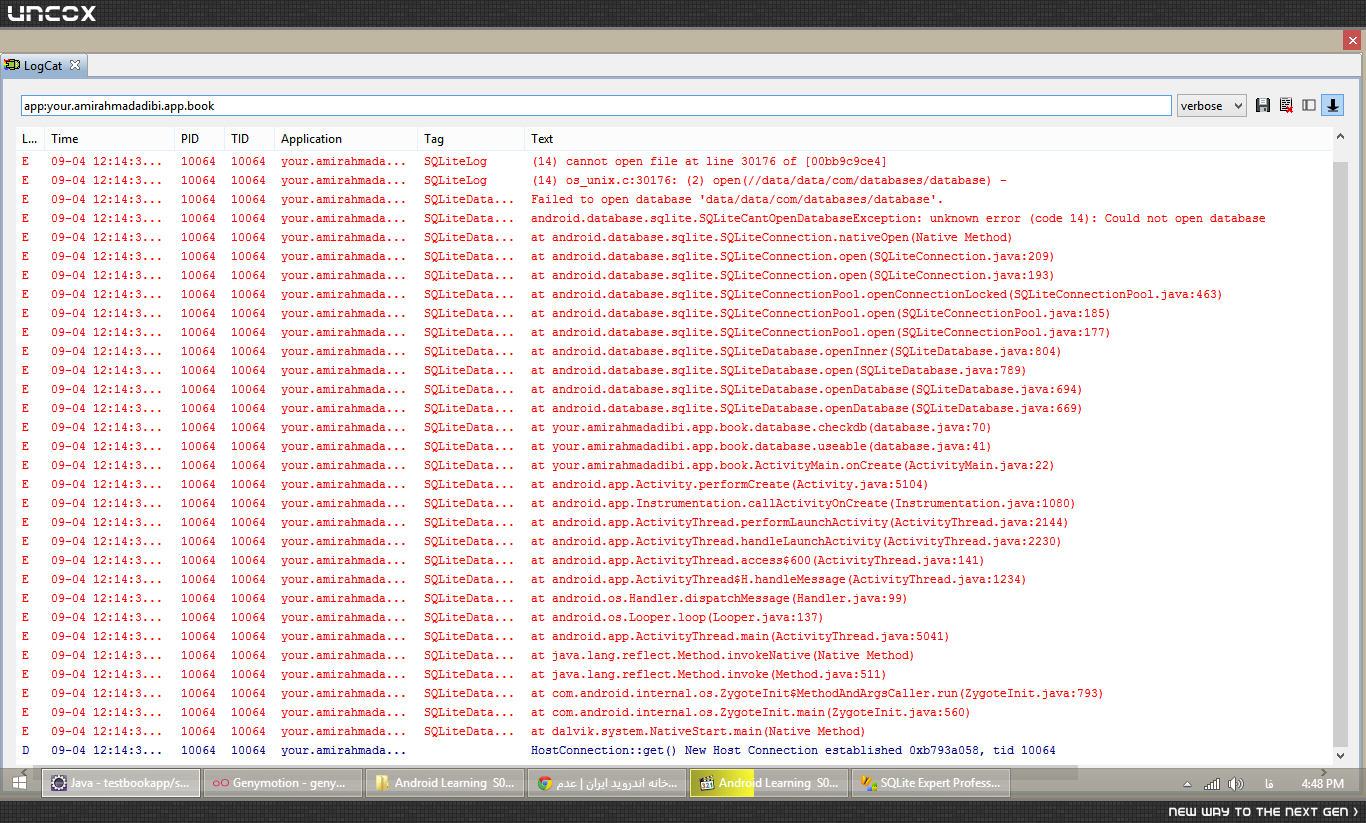Click the LogCat filter search field
This screenshot has width=1366, height=823.
[x=596, y=105]
